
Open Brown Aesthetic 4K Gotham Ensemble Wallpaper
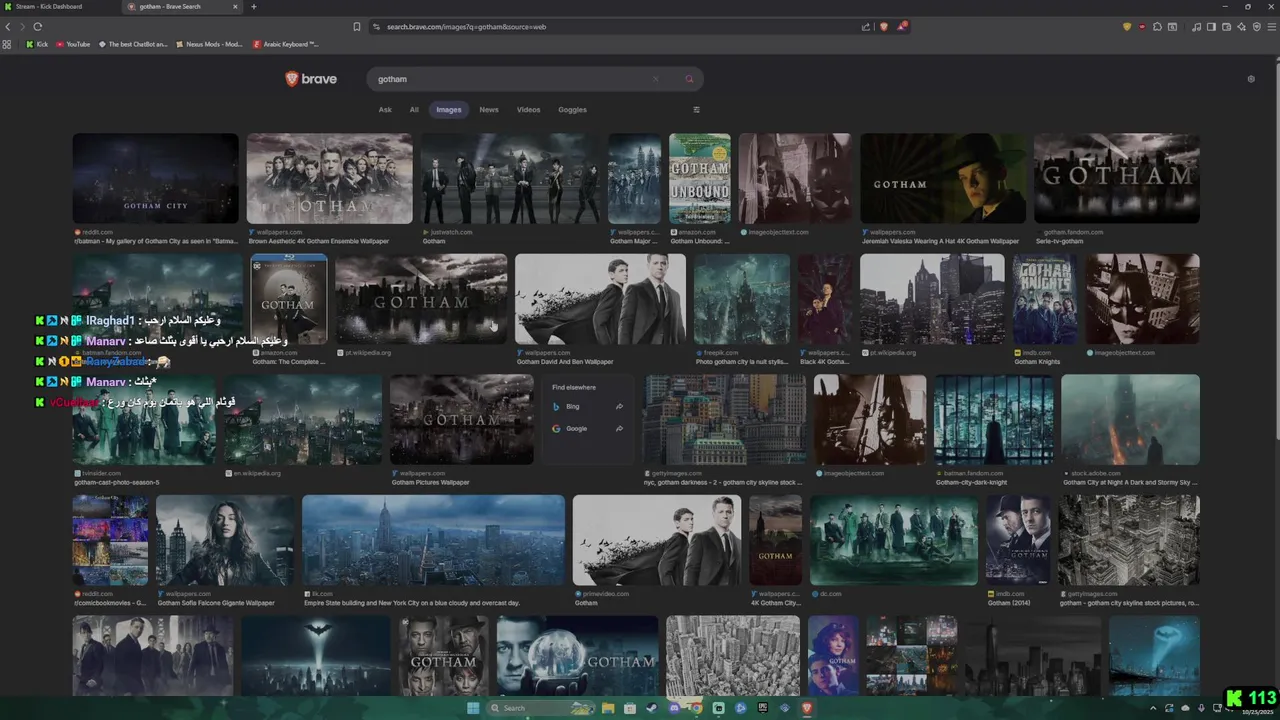(329, 178)
